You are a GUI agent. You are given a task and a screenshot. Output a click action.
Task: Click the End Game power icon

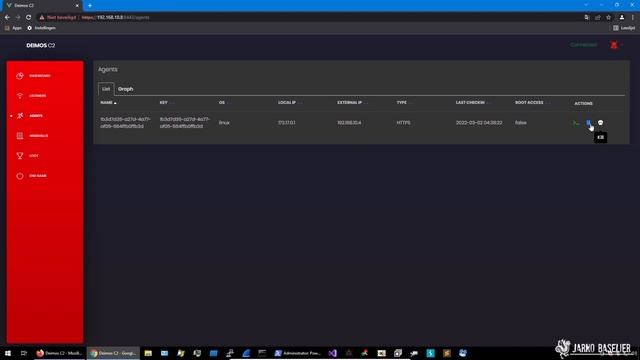click(x=20, y=176)
